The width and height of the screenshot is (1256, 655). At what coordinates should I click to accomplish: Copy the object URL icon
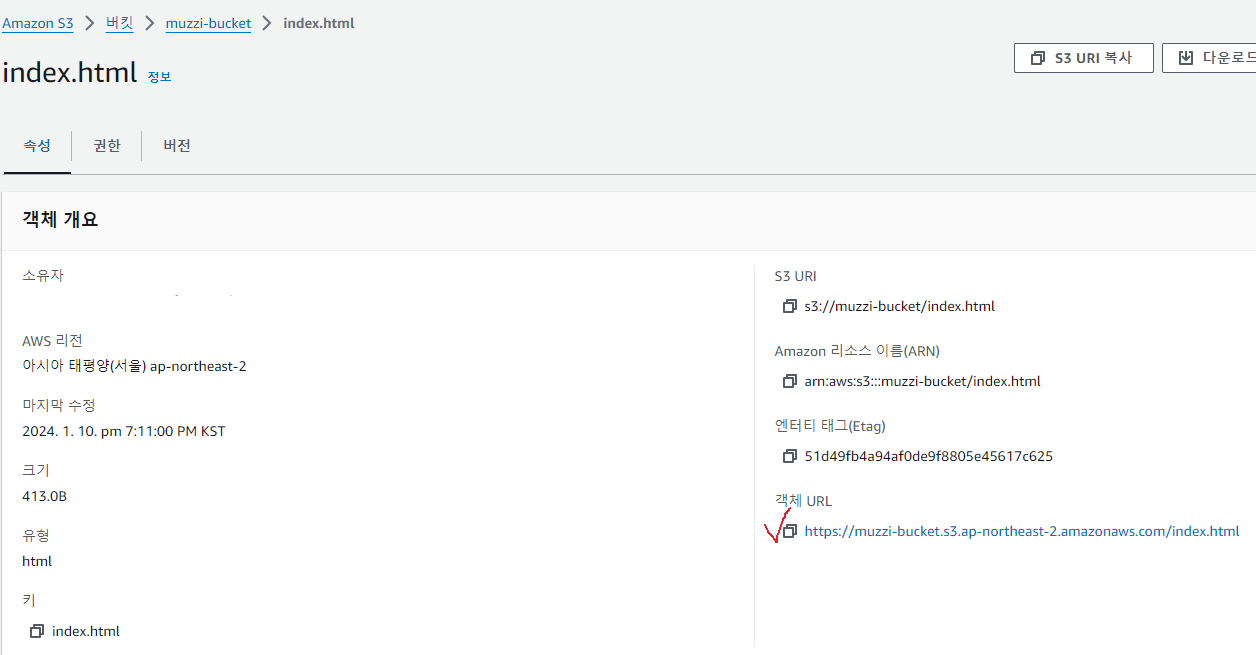[x=789, y=532]
